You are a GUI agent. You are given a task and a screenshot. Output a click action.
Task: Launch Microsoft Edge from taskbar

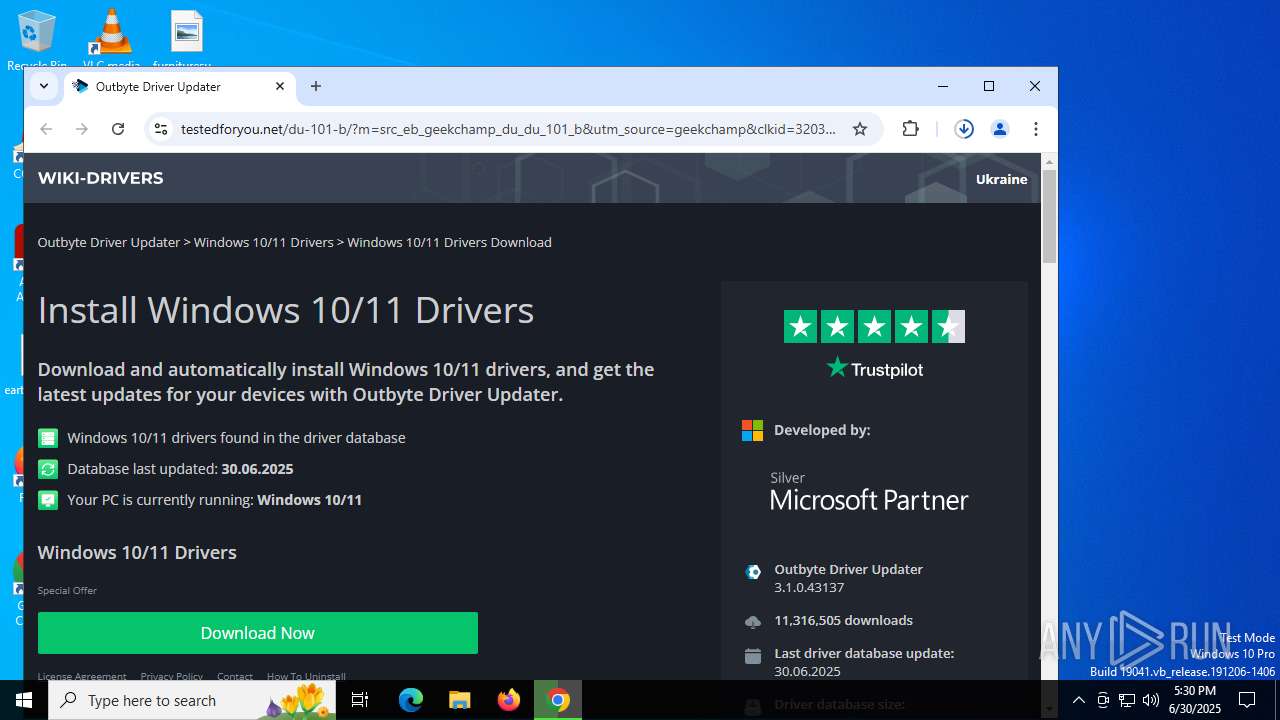tap(411, 700)
